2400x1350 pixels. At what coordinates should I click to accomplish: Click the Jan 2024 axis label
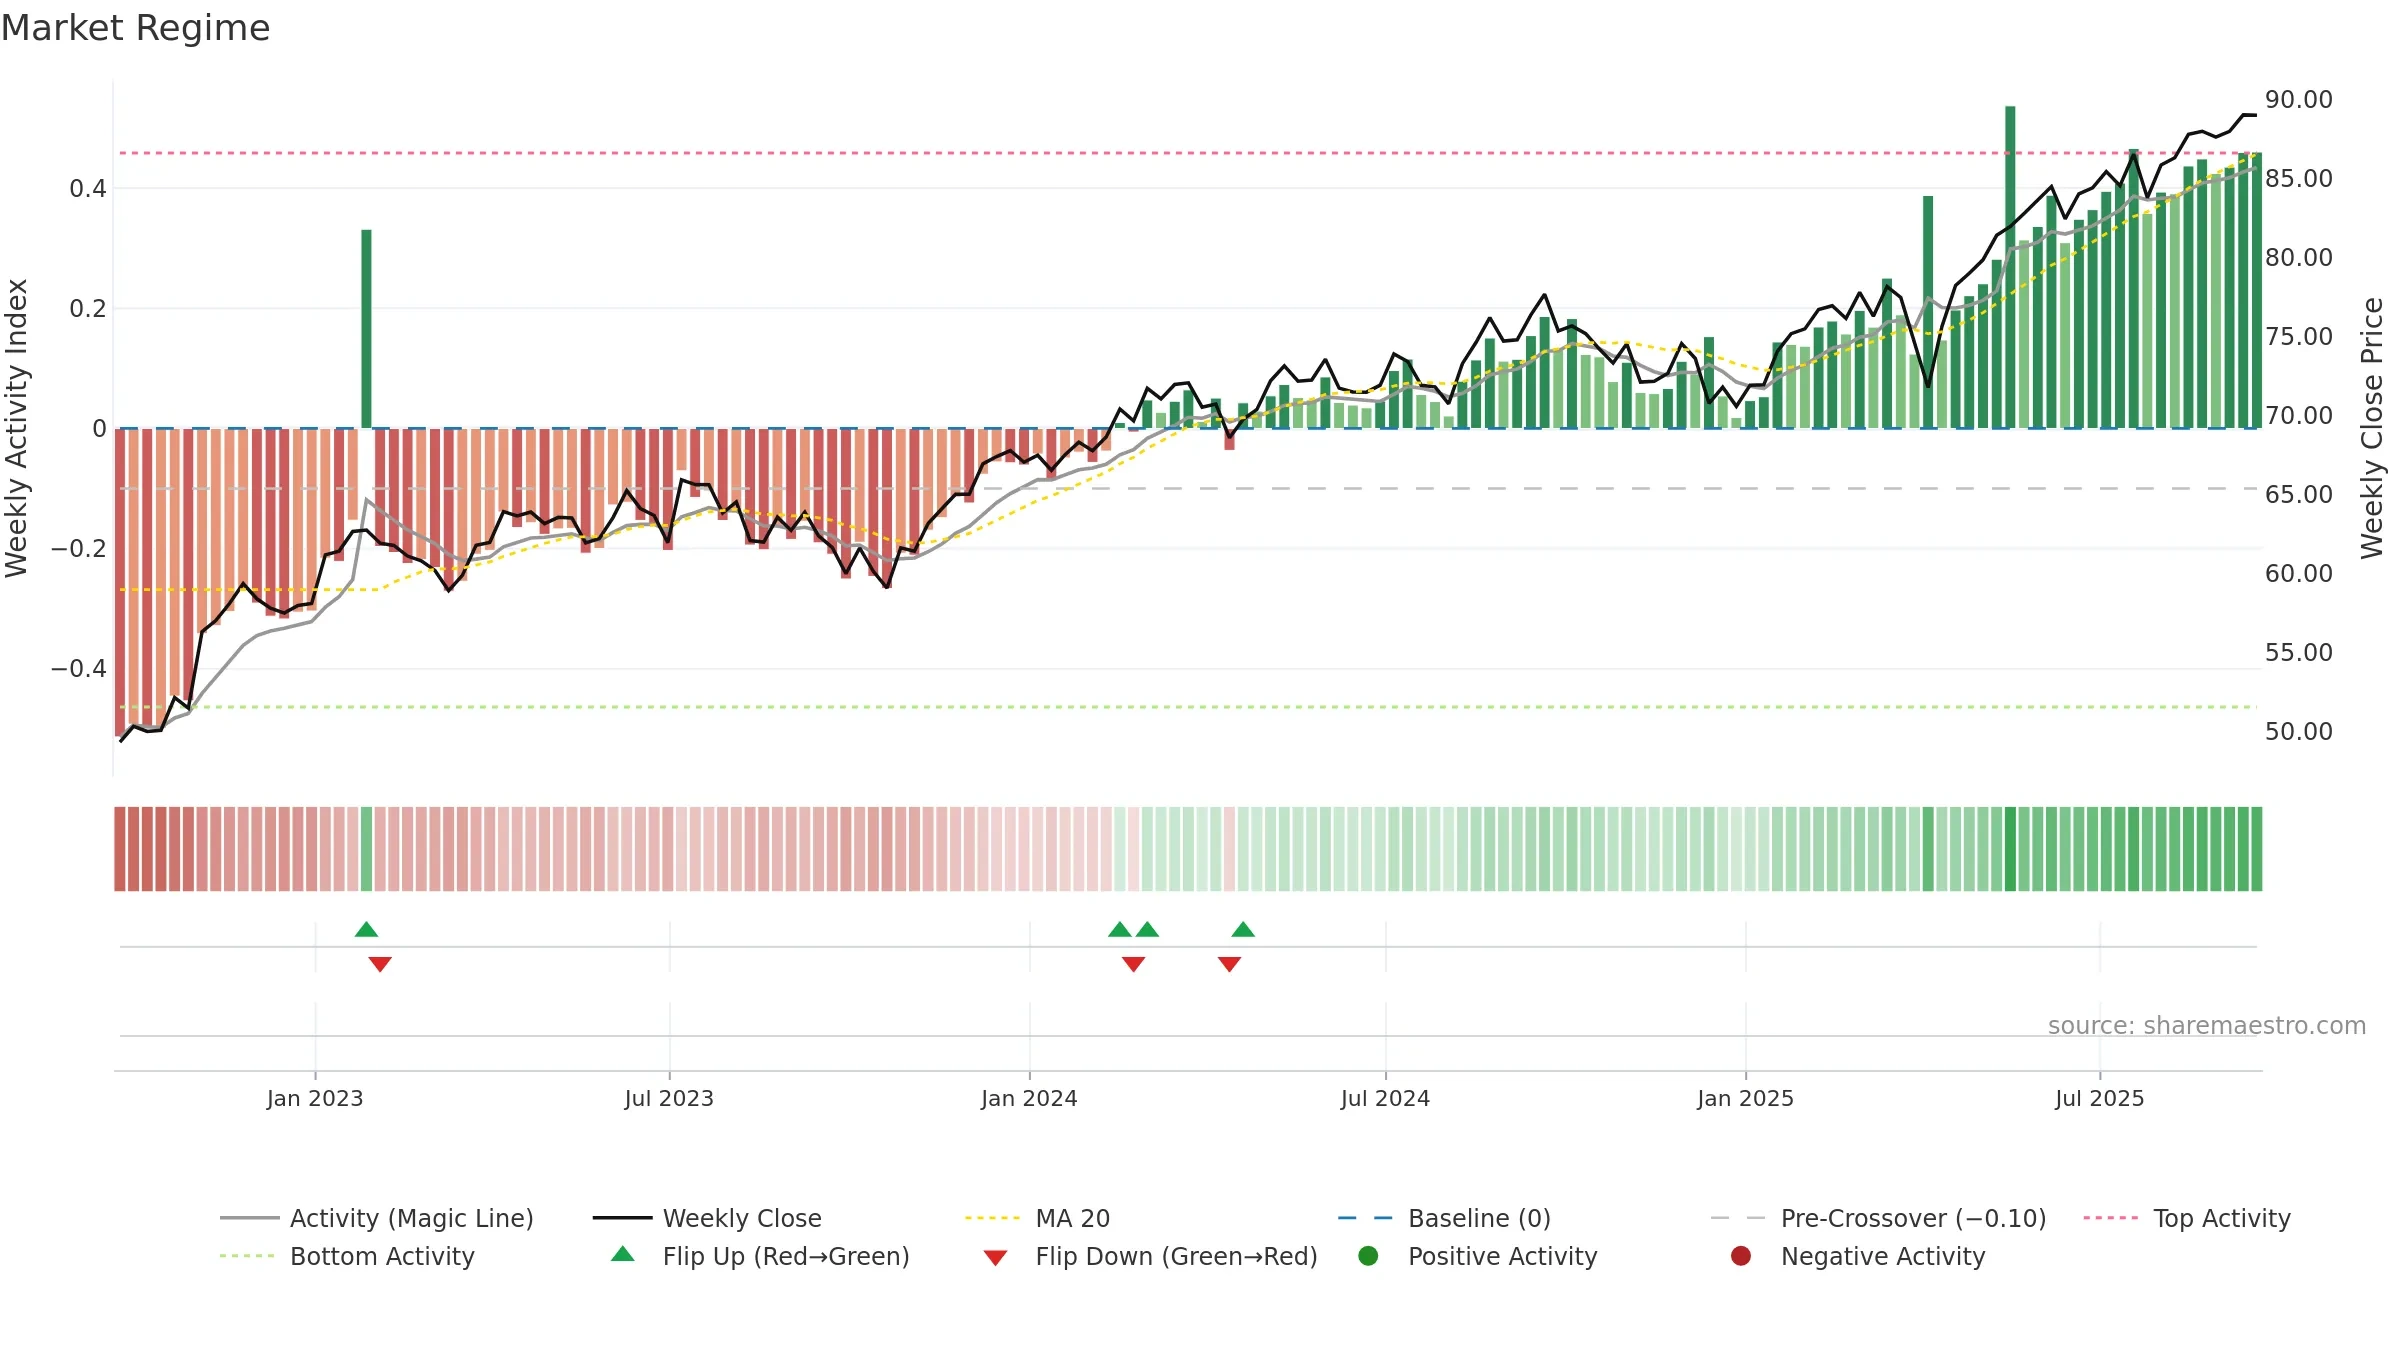coord(1029,1099)
